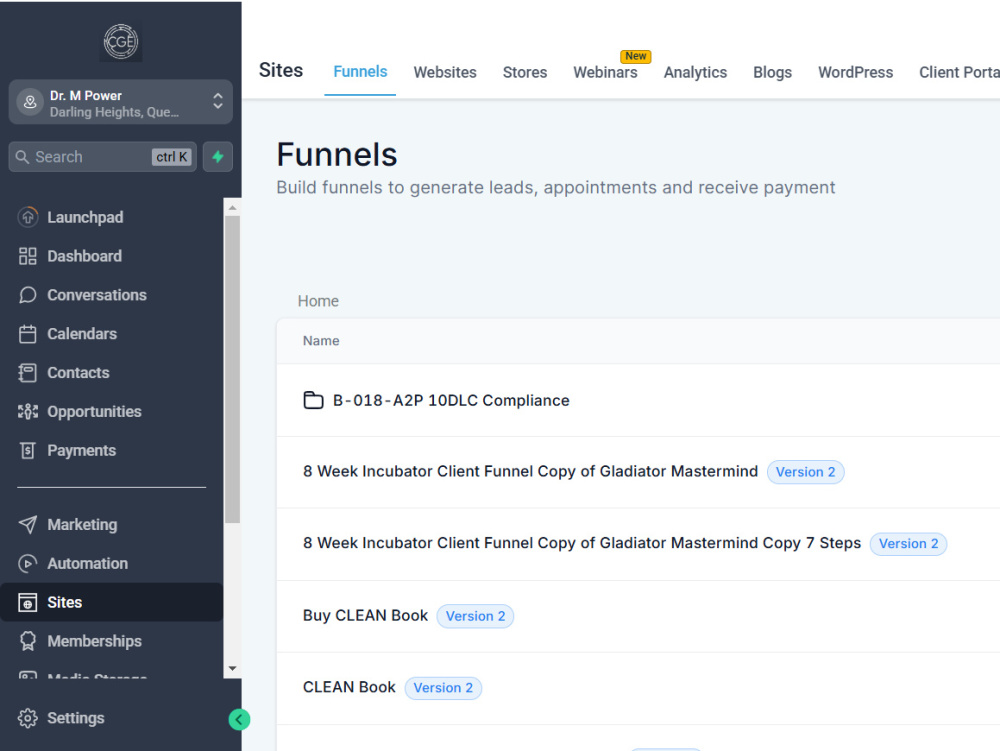Click the Memberships badge icon

[27, 641]
